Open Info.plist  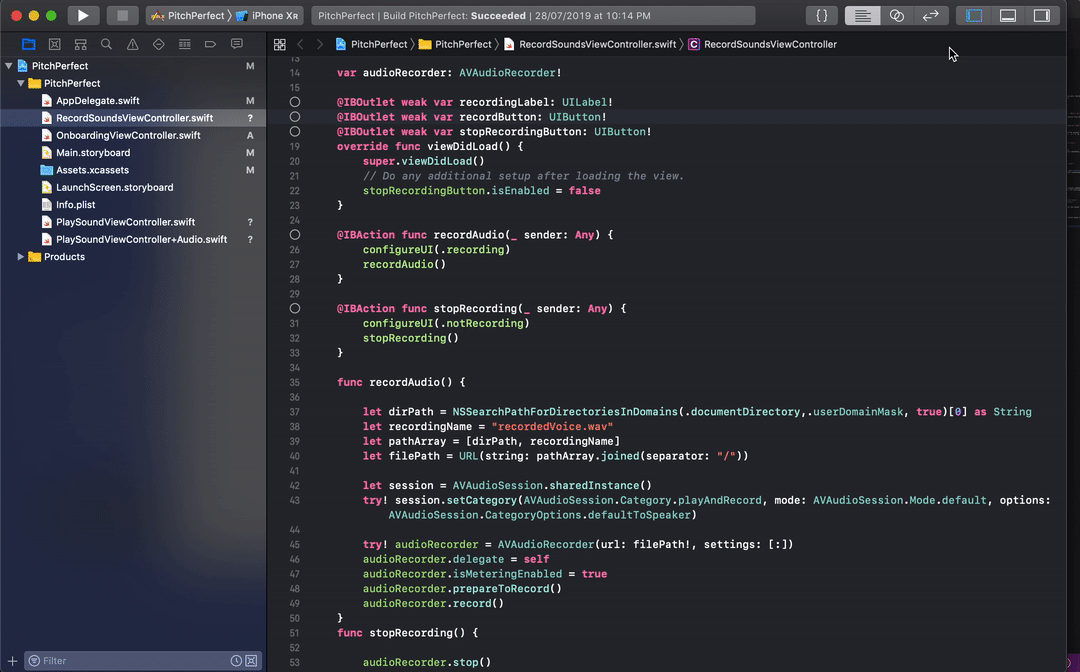(x=76, y=204)
